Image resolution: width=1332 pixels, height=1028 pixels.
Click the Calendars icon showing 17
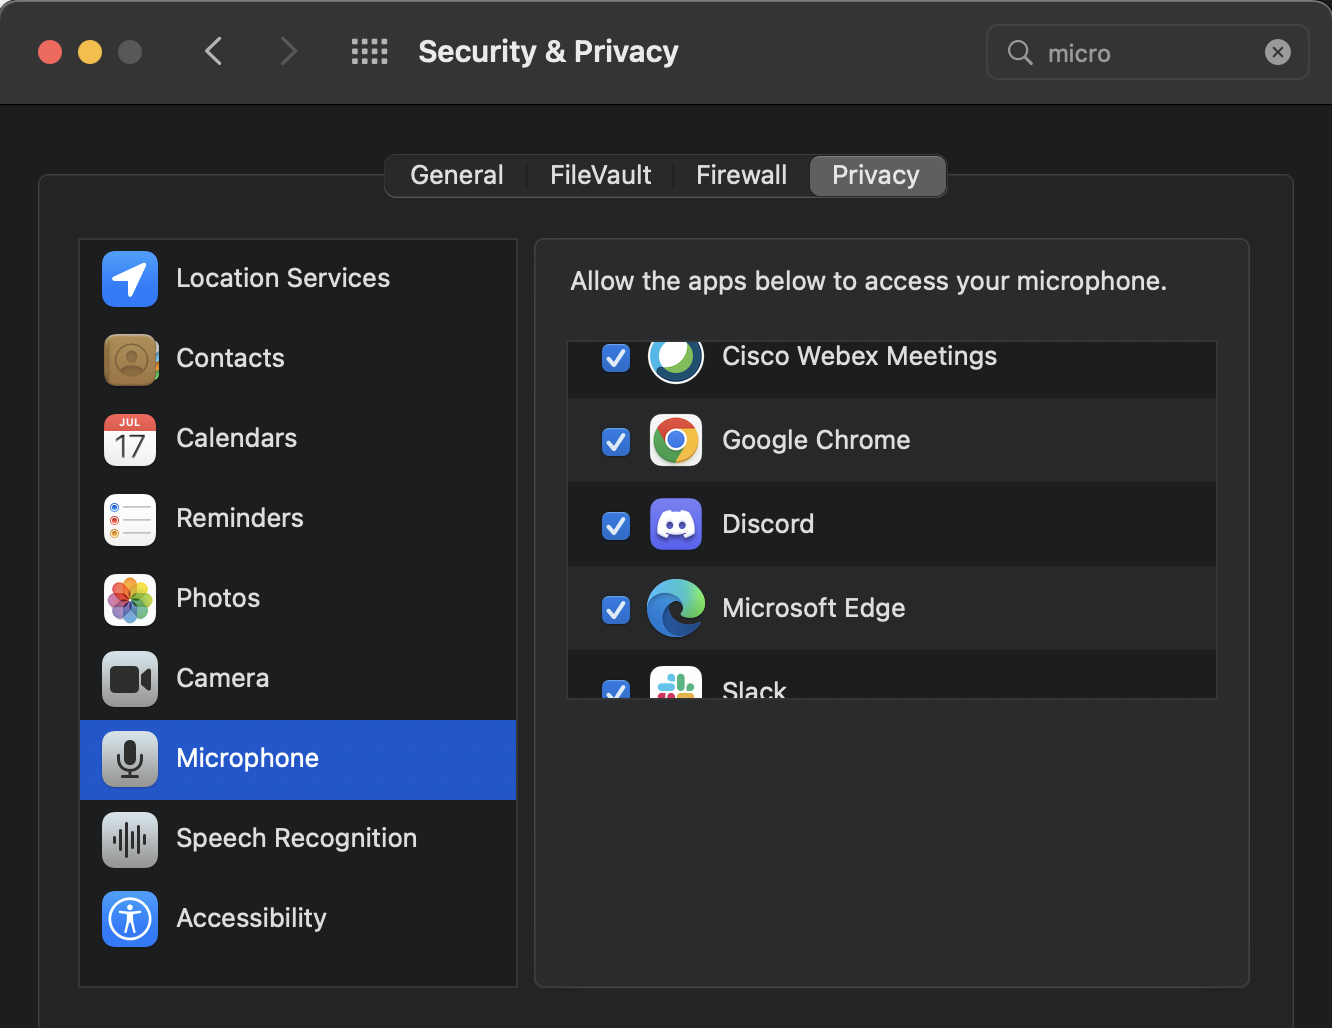tap(130, 439)
